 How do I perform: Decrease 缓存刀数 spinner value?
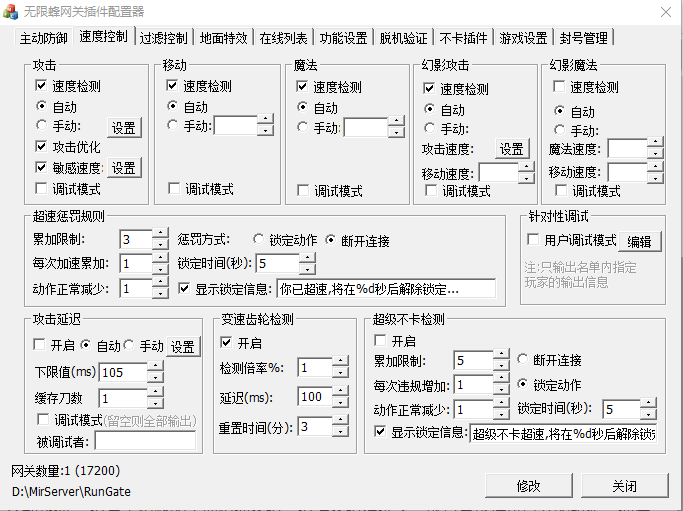pyautogui.click(x=155, y=404)
